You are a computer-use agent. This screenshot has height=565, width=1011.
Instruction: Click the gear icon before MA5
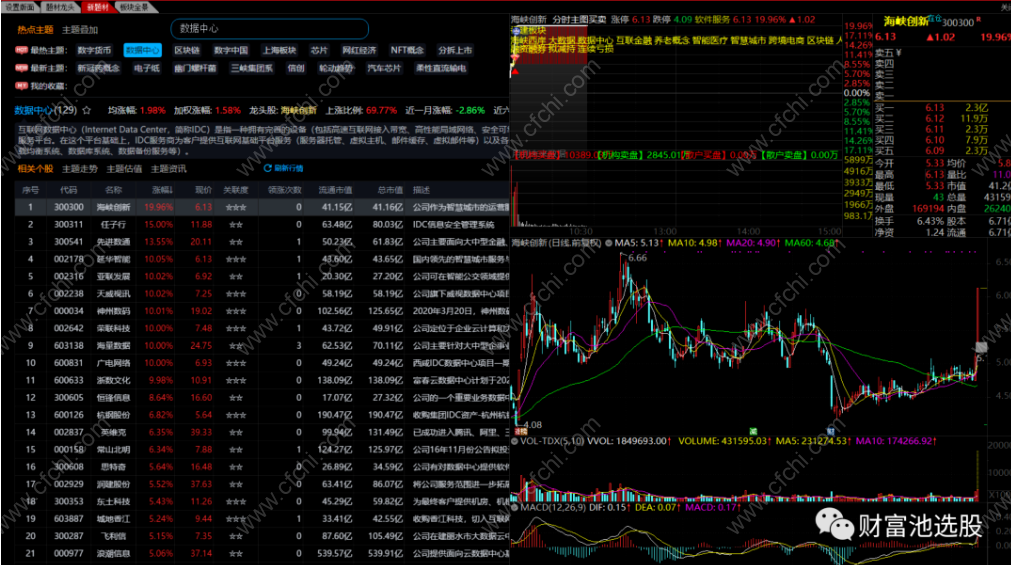tap(608, 243)
